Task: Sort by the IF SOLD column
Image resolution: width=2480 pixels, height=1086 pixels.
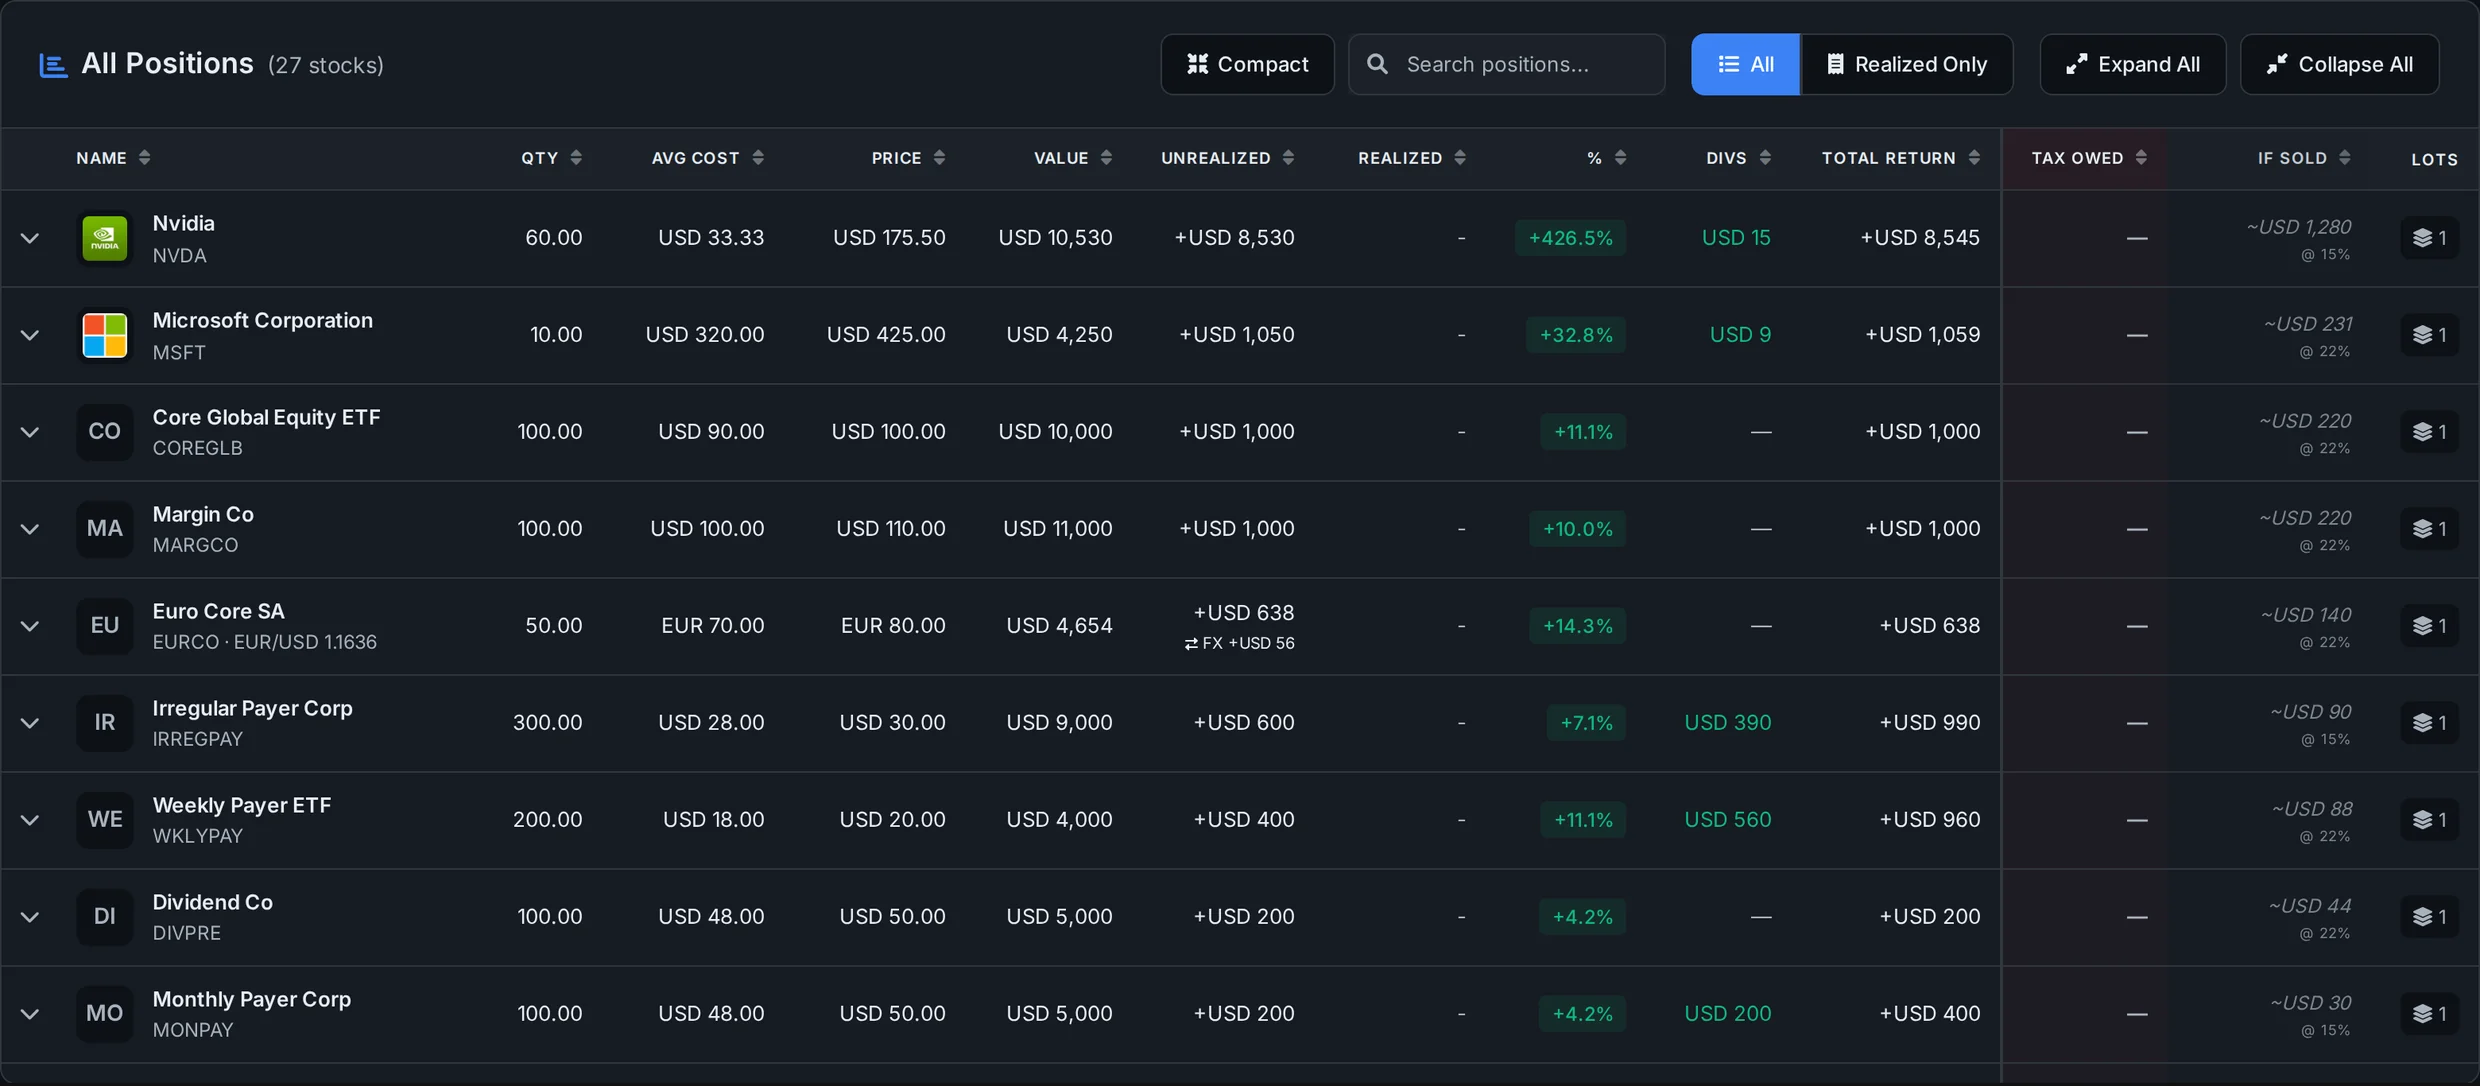Action: click(2304, 158)
